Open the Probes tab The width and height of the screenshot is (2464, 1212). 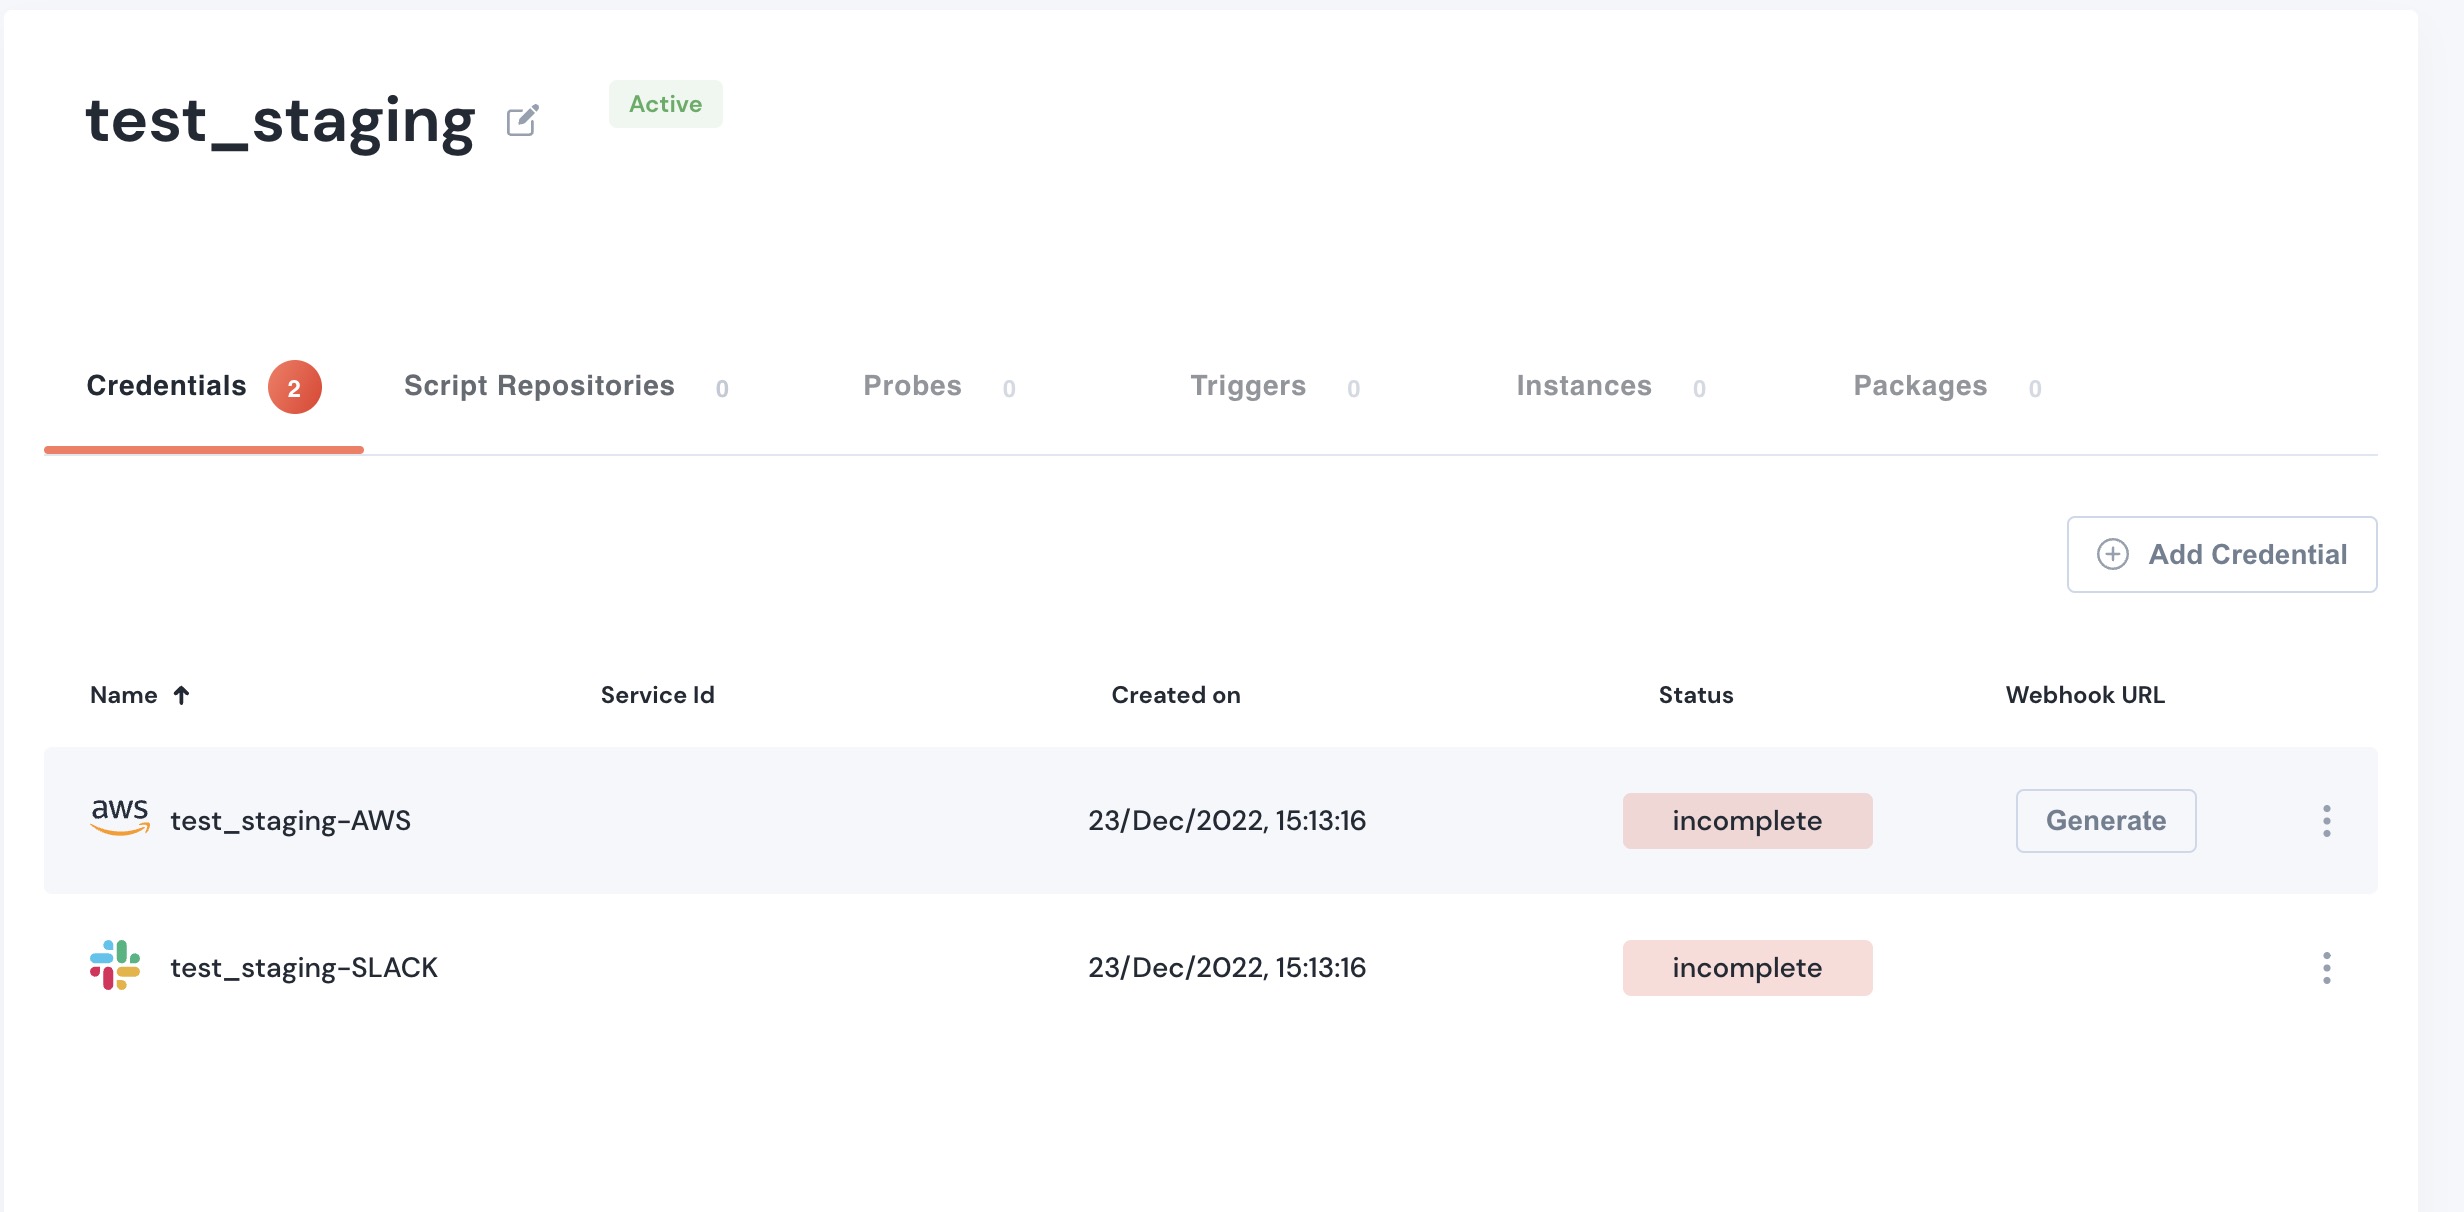coord(912,386)
